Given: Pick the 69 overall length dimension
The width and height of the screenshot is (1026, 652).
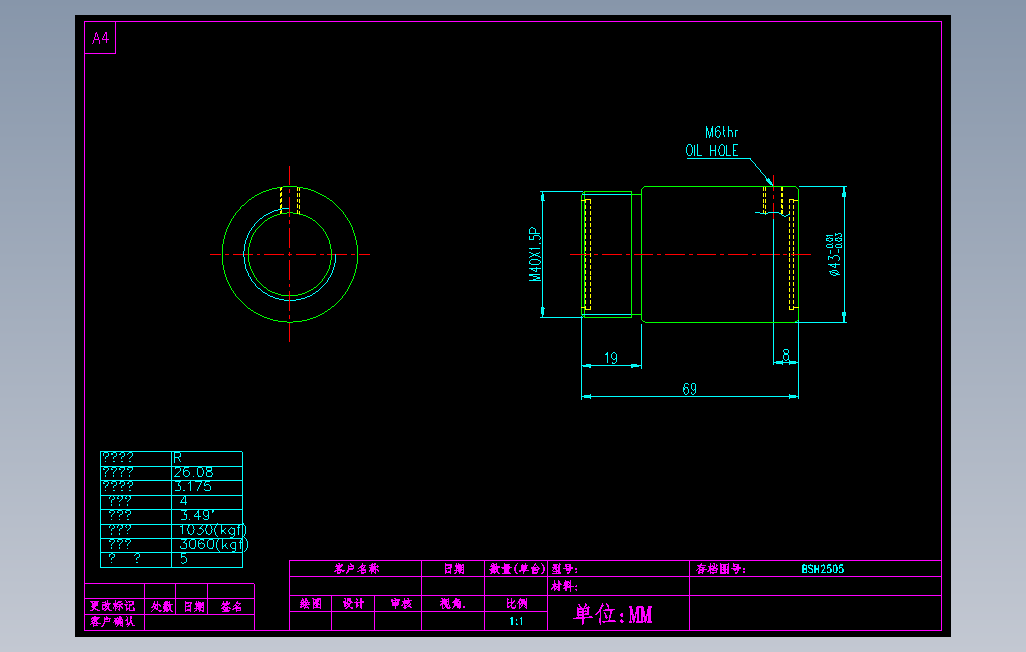Looking at the screenshot, I should (x=690, y=389).
